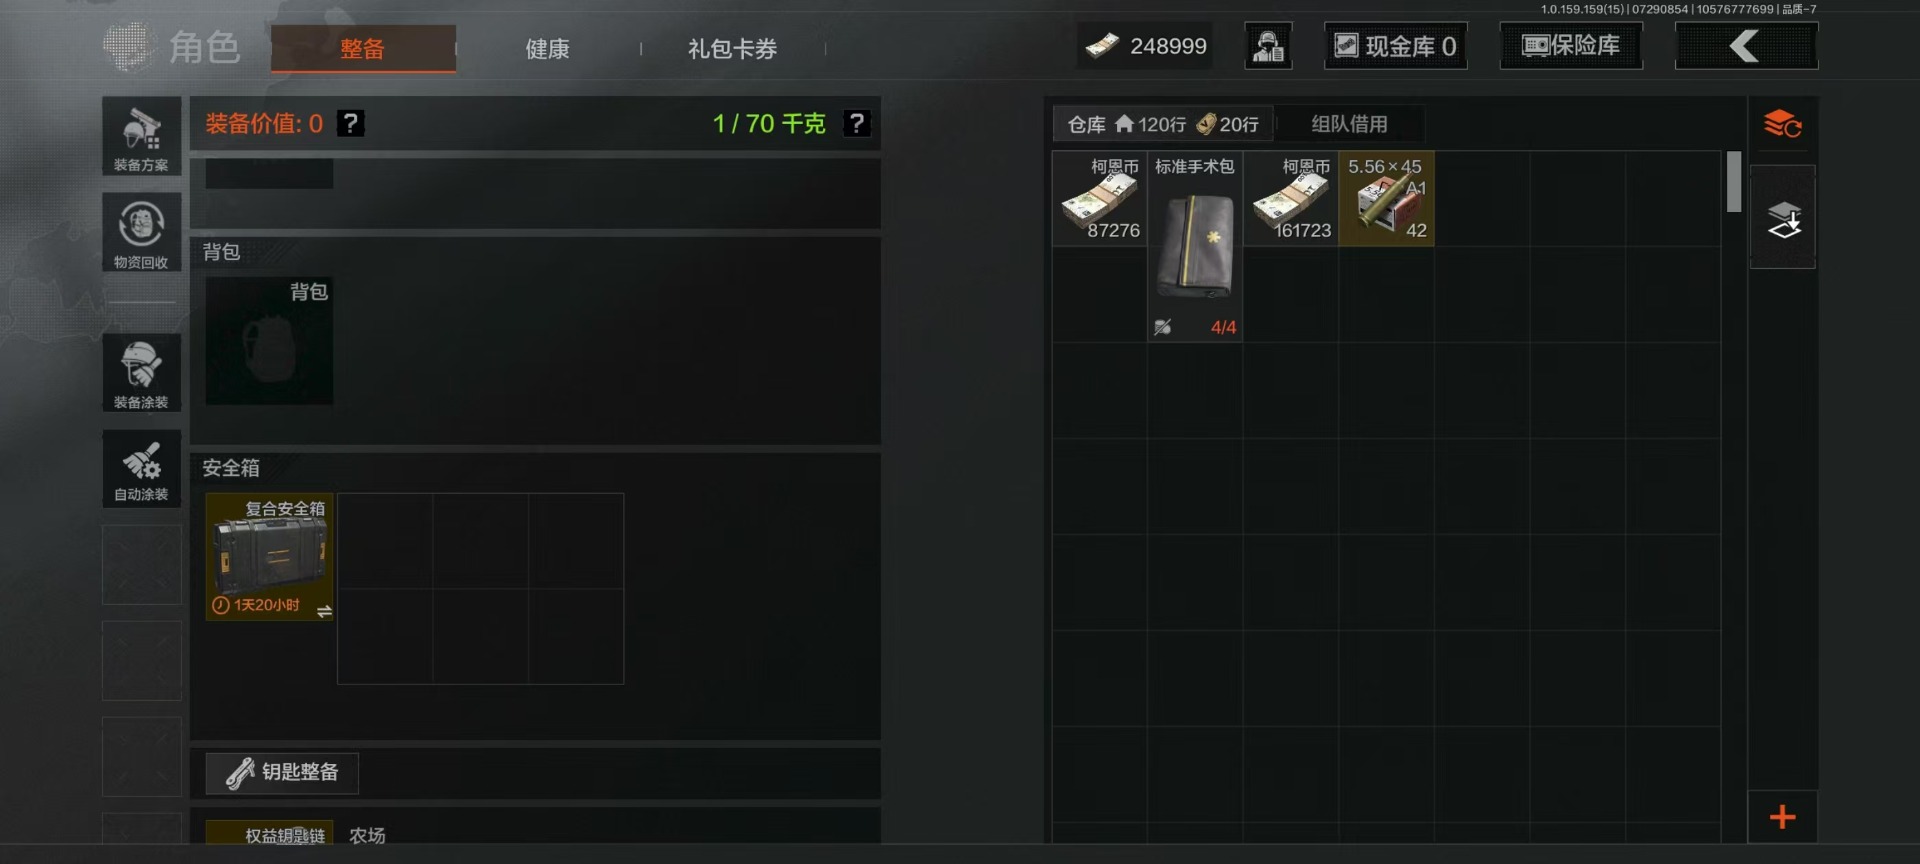
Task: Switch to the 健康 tab
Action: coord(547,48)
